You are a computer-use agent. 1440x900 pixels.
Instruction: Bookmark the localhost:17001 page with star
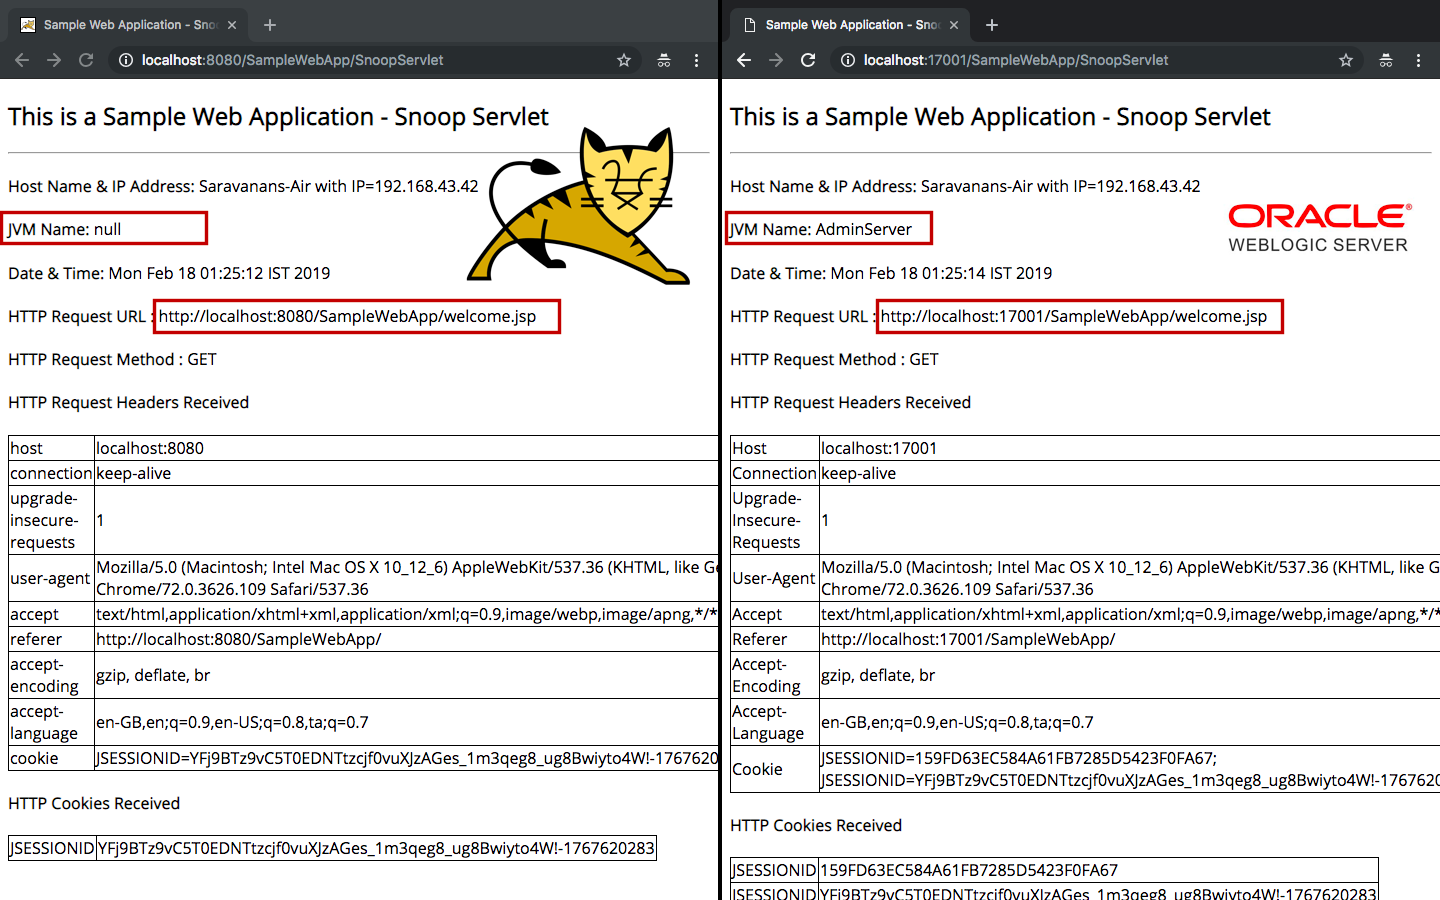1346,60
